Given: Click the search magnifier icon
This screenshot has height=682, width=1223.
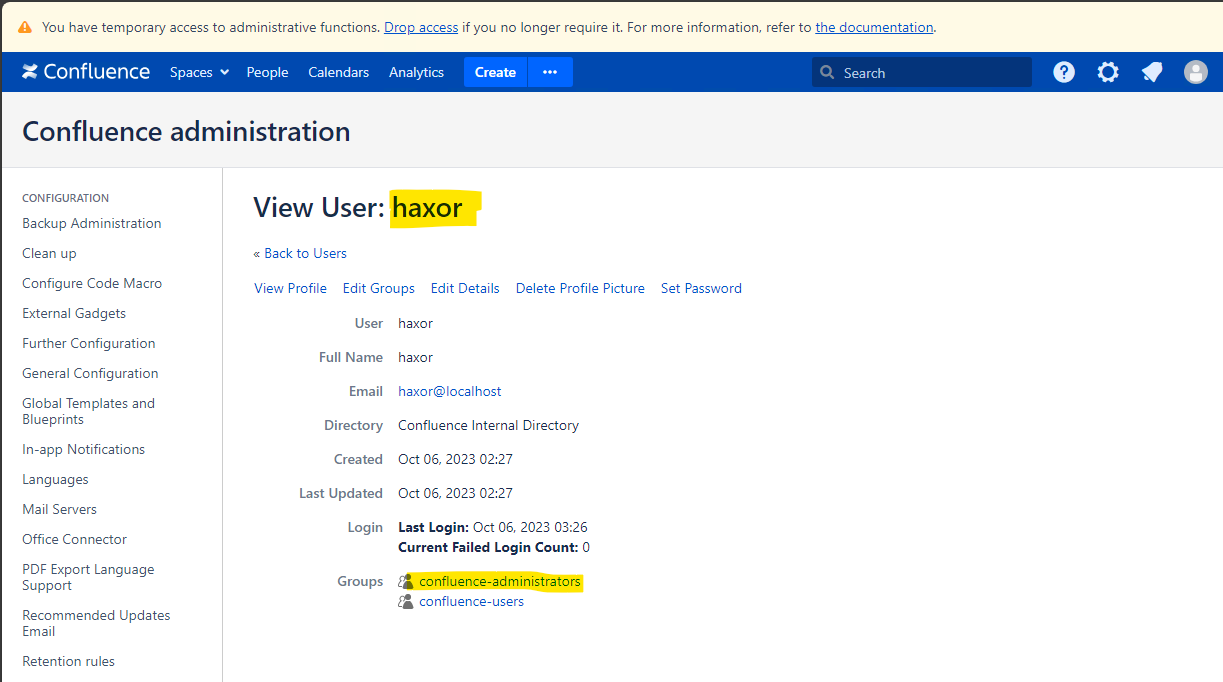Looking at the screenshot, I should [x=827, y=72].
